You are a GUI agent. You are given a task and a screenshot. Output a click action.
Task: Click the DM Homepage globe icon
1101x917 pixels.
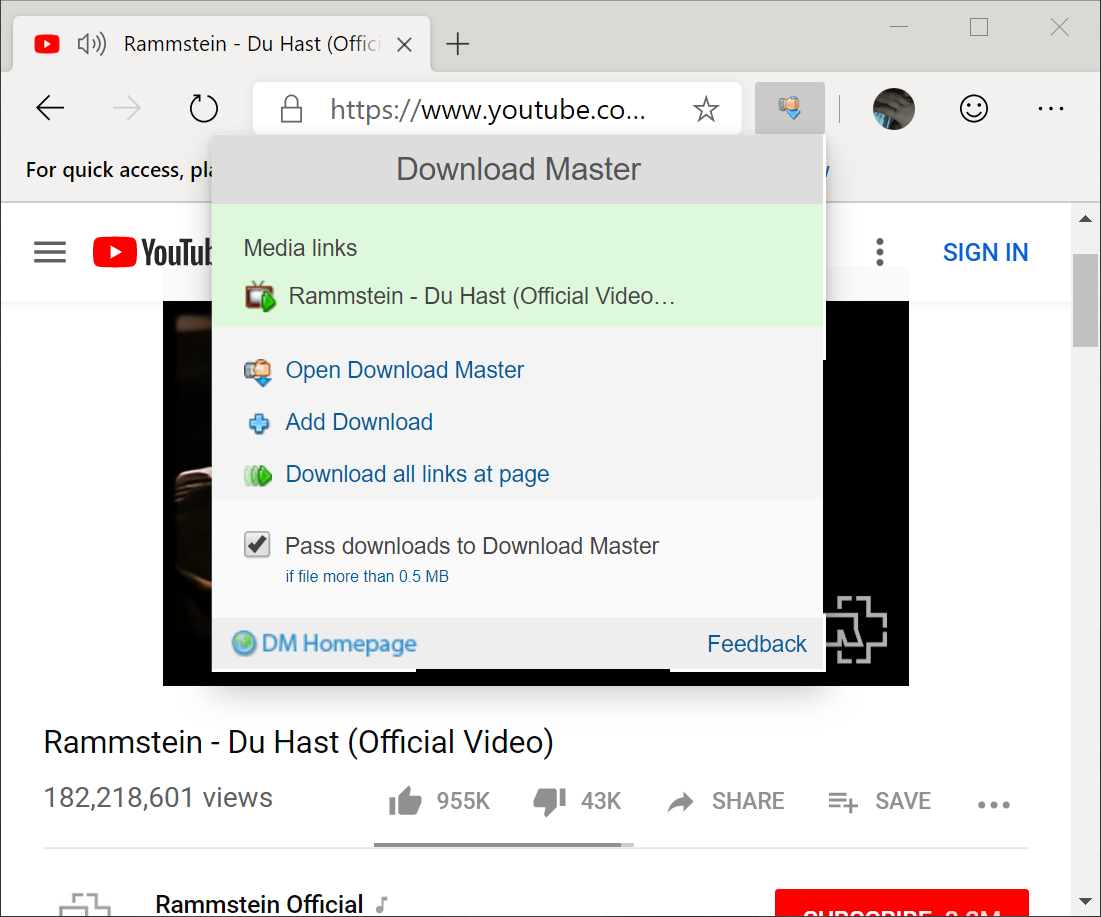pyautogui.click(x=244, y=642)
